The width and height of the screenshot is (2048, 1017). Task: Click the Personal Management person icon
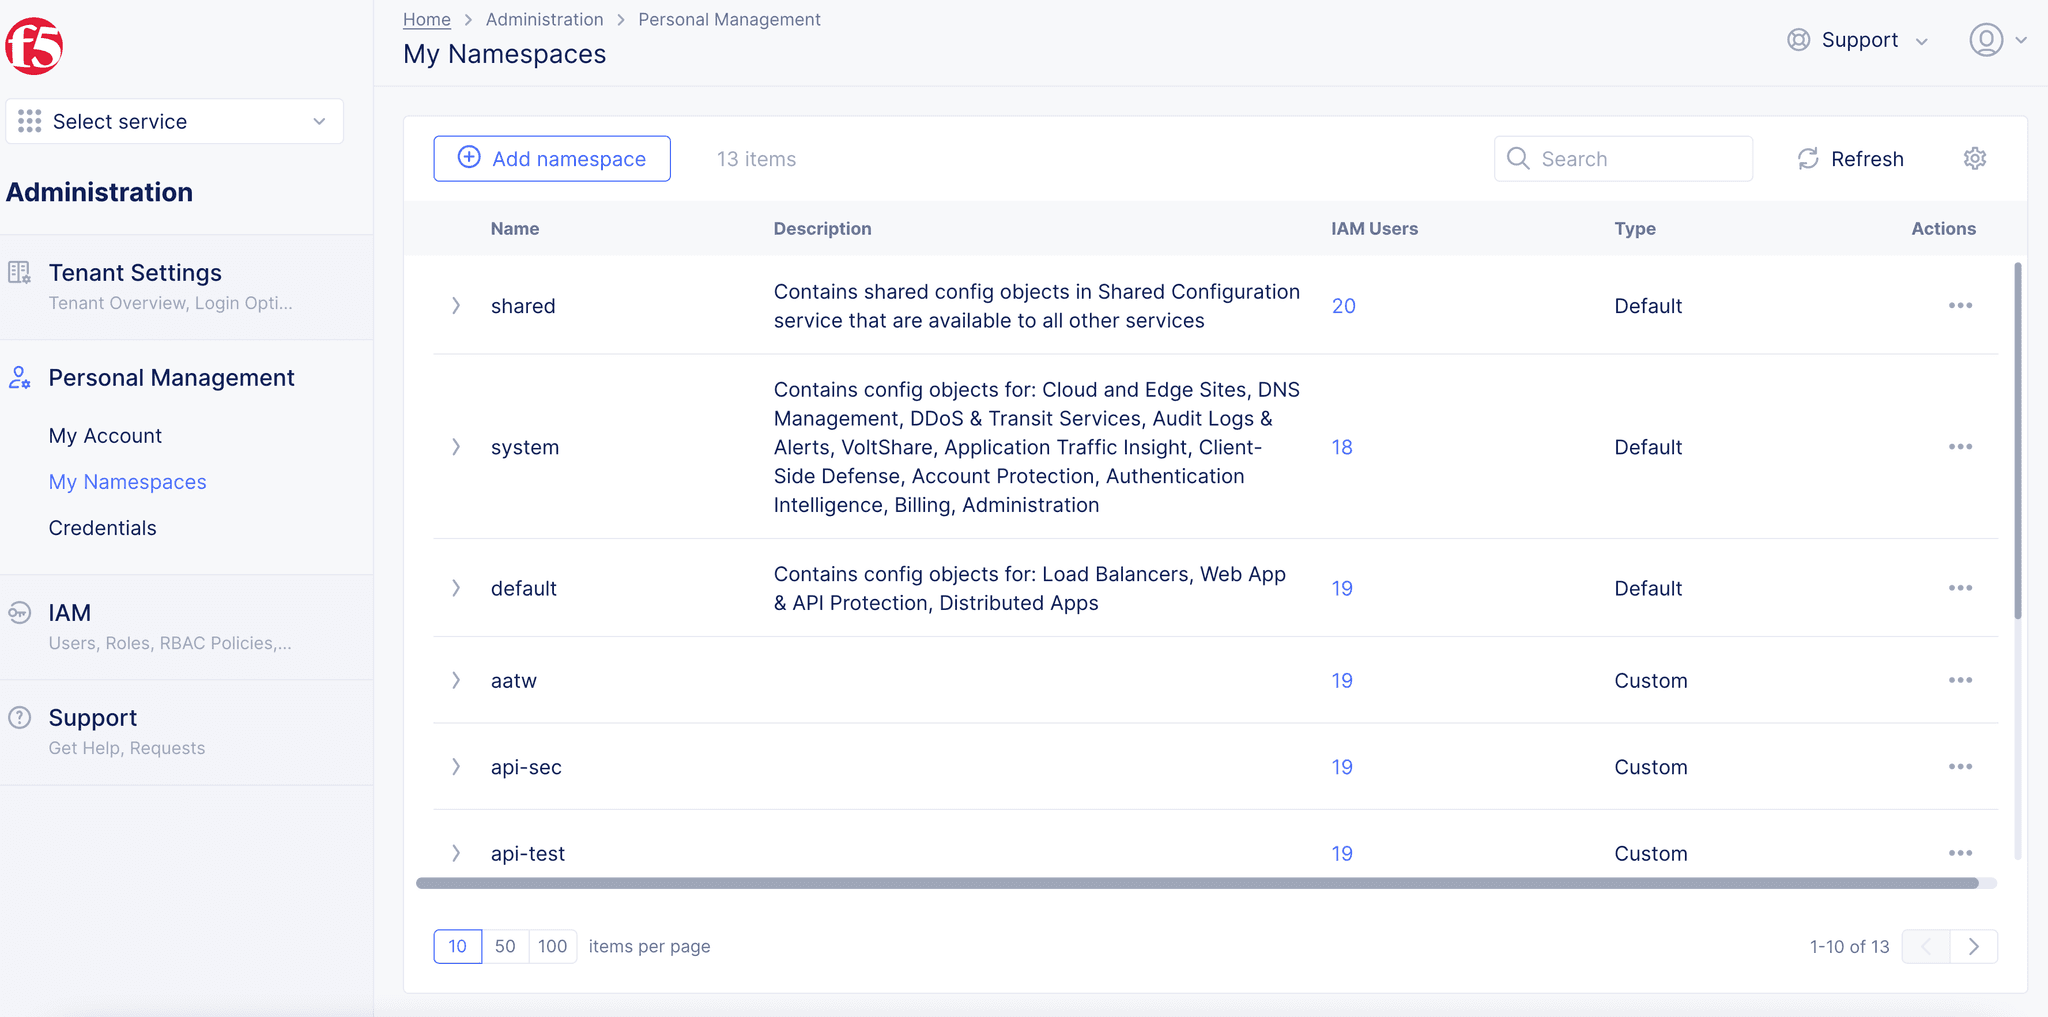[x=18, y=378]
